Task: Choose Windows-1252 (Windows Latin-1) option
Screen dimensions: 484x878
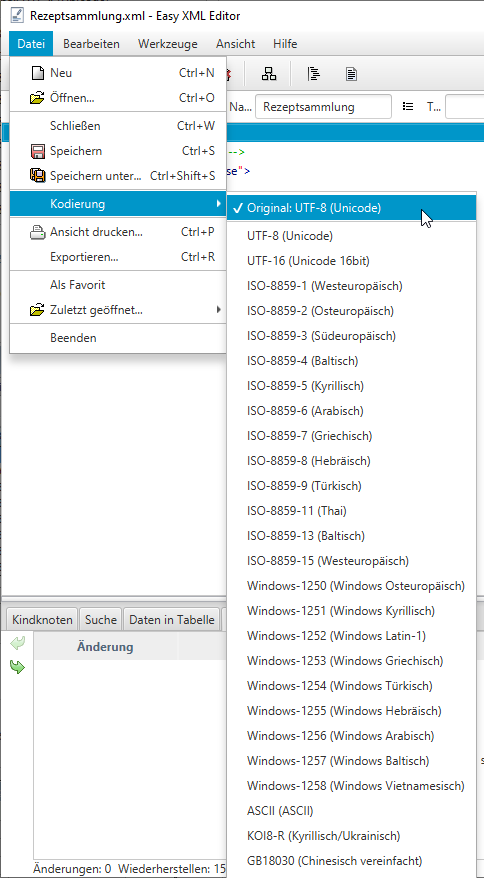Action: pyautogui.click(x=336, y=636)
